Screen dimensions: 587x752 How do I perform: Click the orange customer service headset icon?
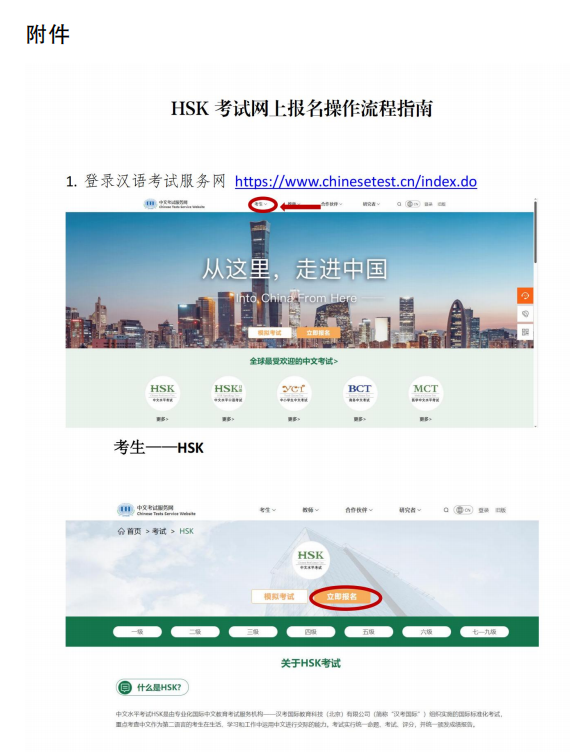[525, 295]
